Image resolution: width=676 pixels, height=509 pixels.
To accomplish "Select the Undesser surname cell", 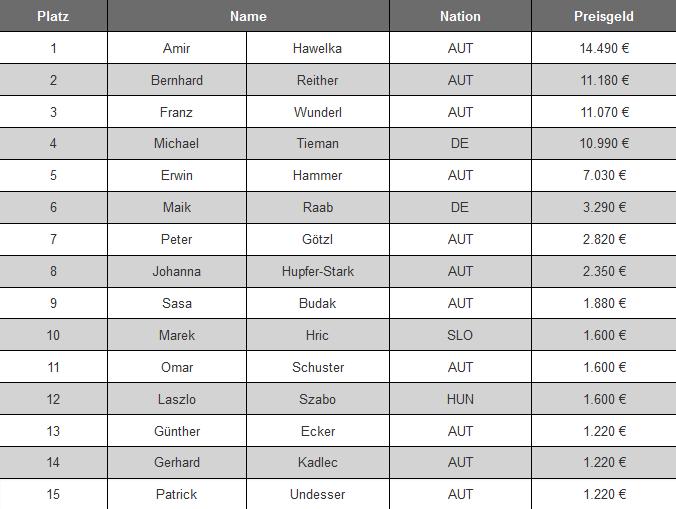I will [x=318, y=494].
